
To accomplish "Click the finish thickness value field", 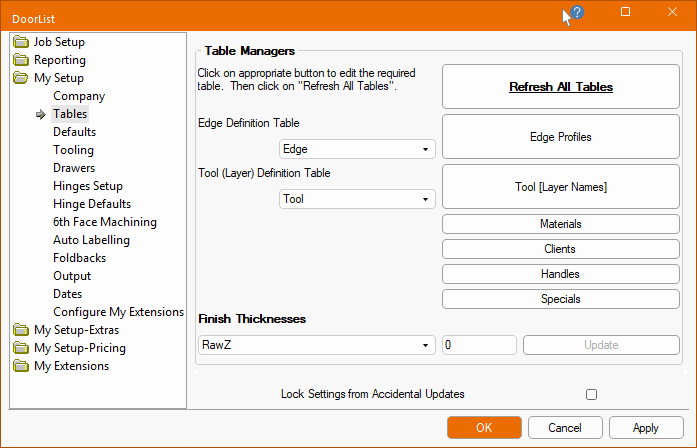I will [479, 345].
